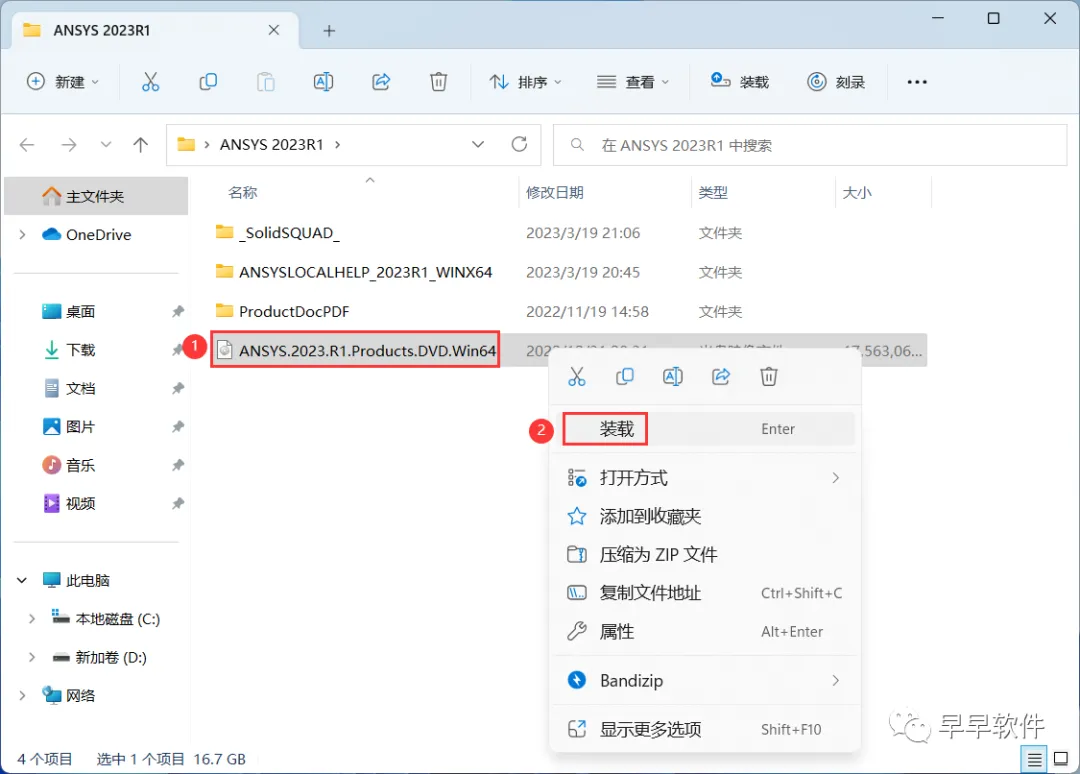
Task: Click the toolbar 装载 mount button
Action: click(740, 82)
